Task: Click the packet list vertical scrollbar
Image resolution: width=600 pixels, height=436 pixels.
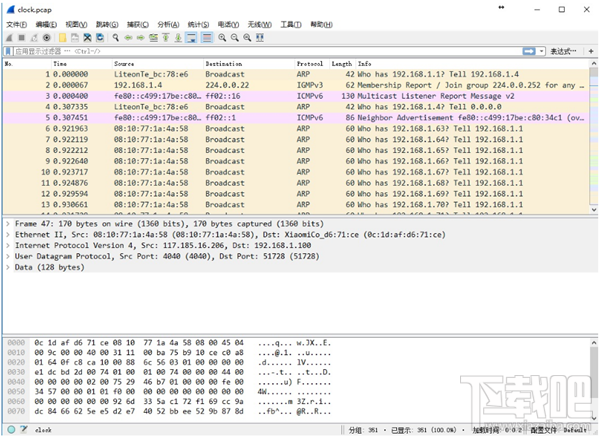Action: [x=594, y=140]
